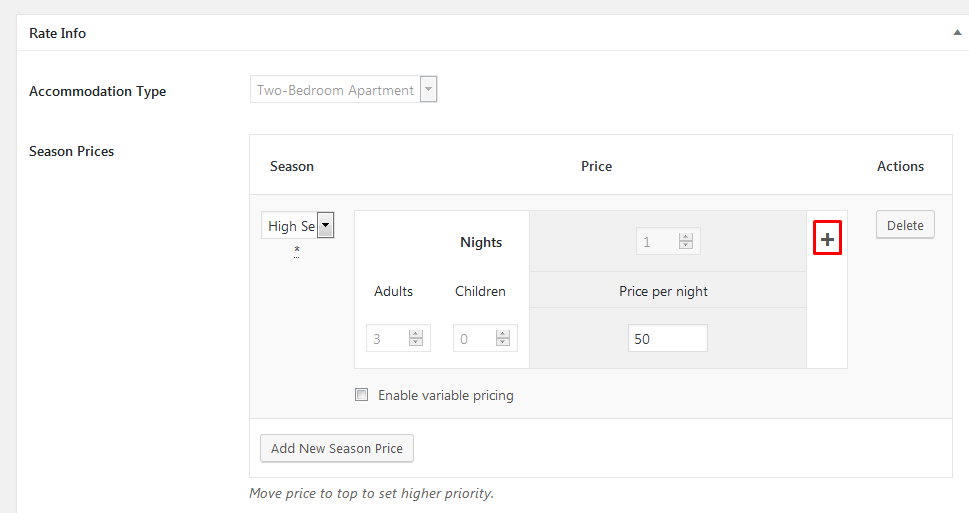The image size is (969, 513).
Task: Click inside the Adults number field
Action: click(386, 339)
